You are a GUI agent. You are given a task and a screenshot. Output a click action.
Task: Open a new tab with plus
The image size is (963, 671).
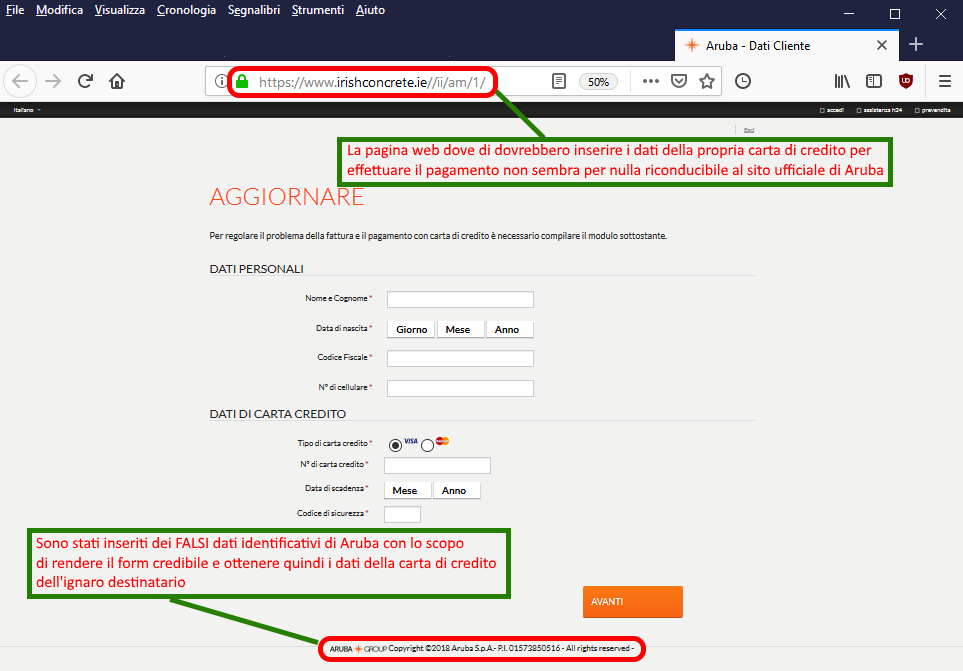click(916, 45)
